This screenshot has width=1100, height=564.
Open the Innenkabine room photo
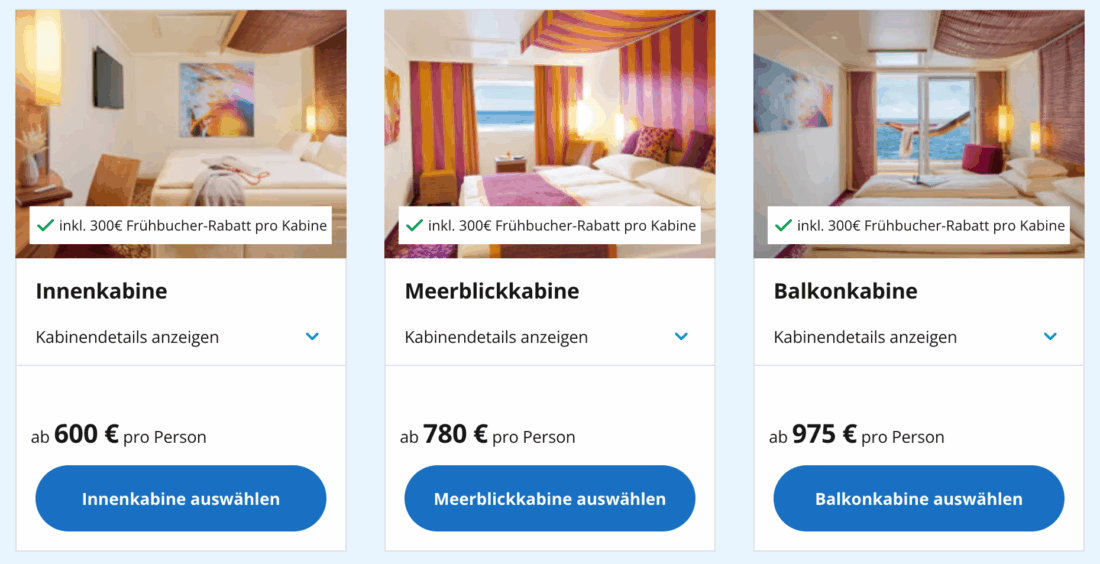[x=180, y=110]
